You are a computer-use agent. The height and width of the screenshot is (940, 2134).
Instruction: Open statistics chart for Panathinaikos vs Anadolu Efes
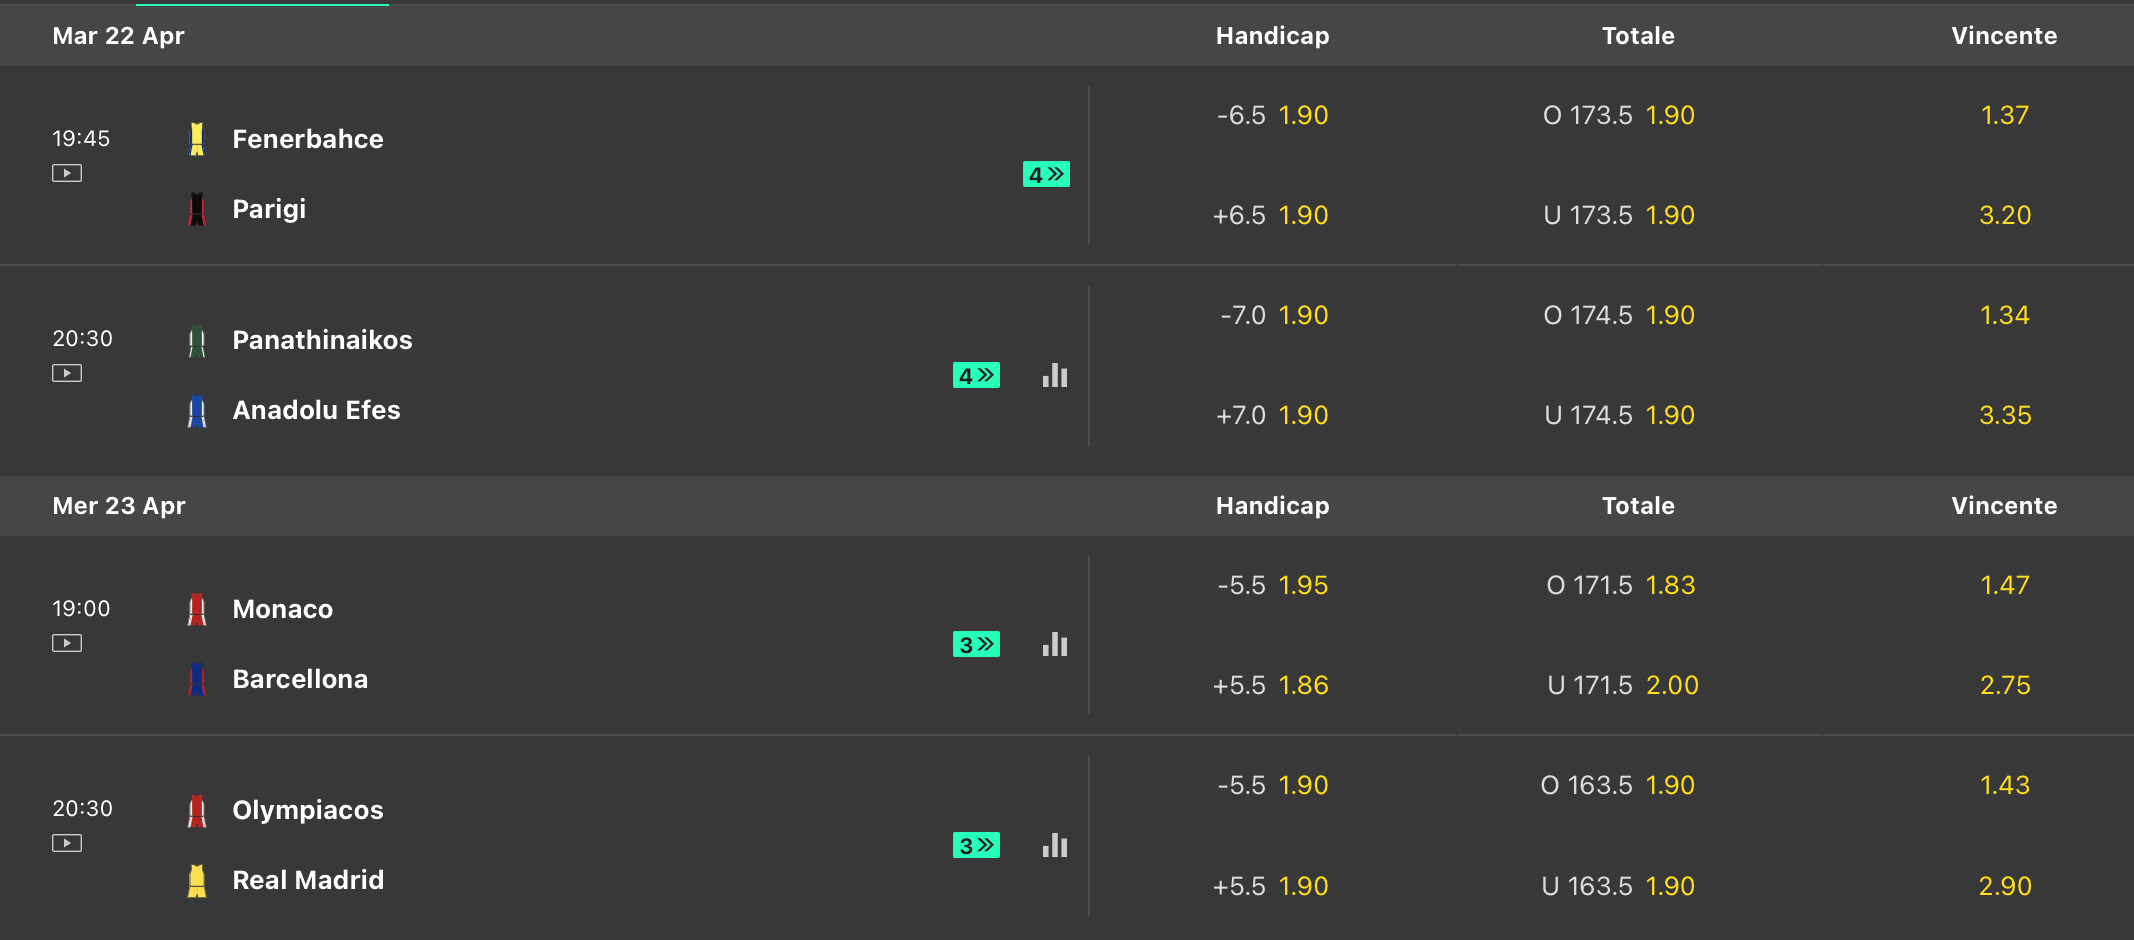click(1055, 376)
